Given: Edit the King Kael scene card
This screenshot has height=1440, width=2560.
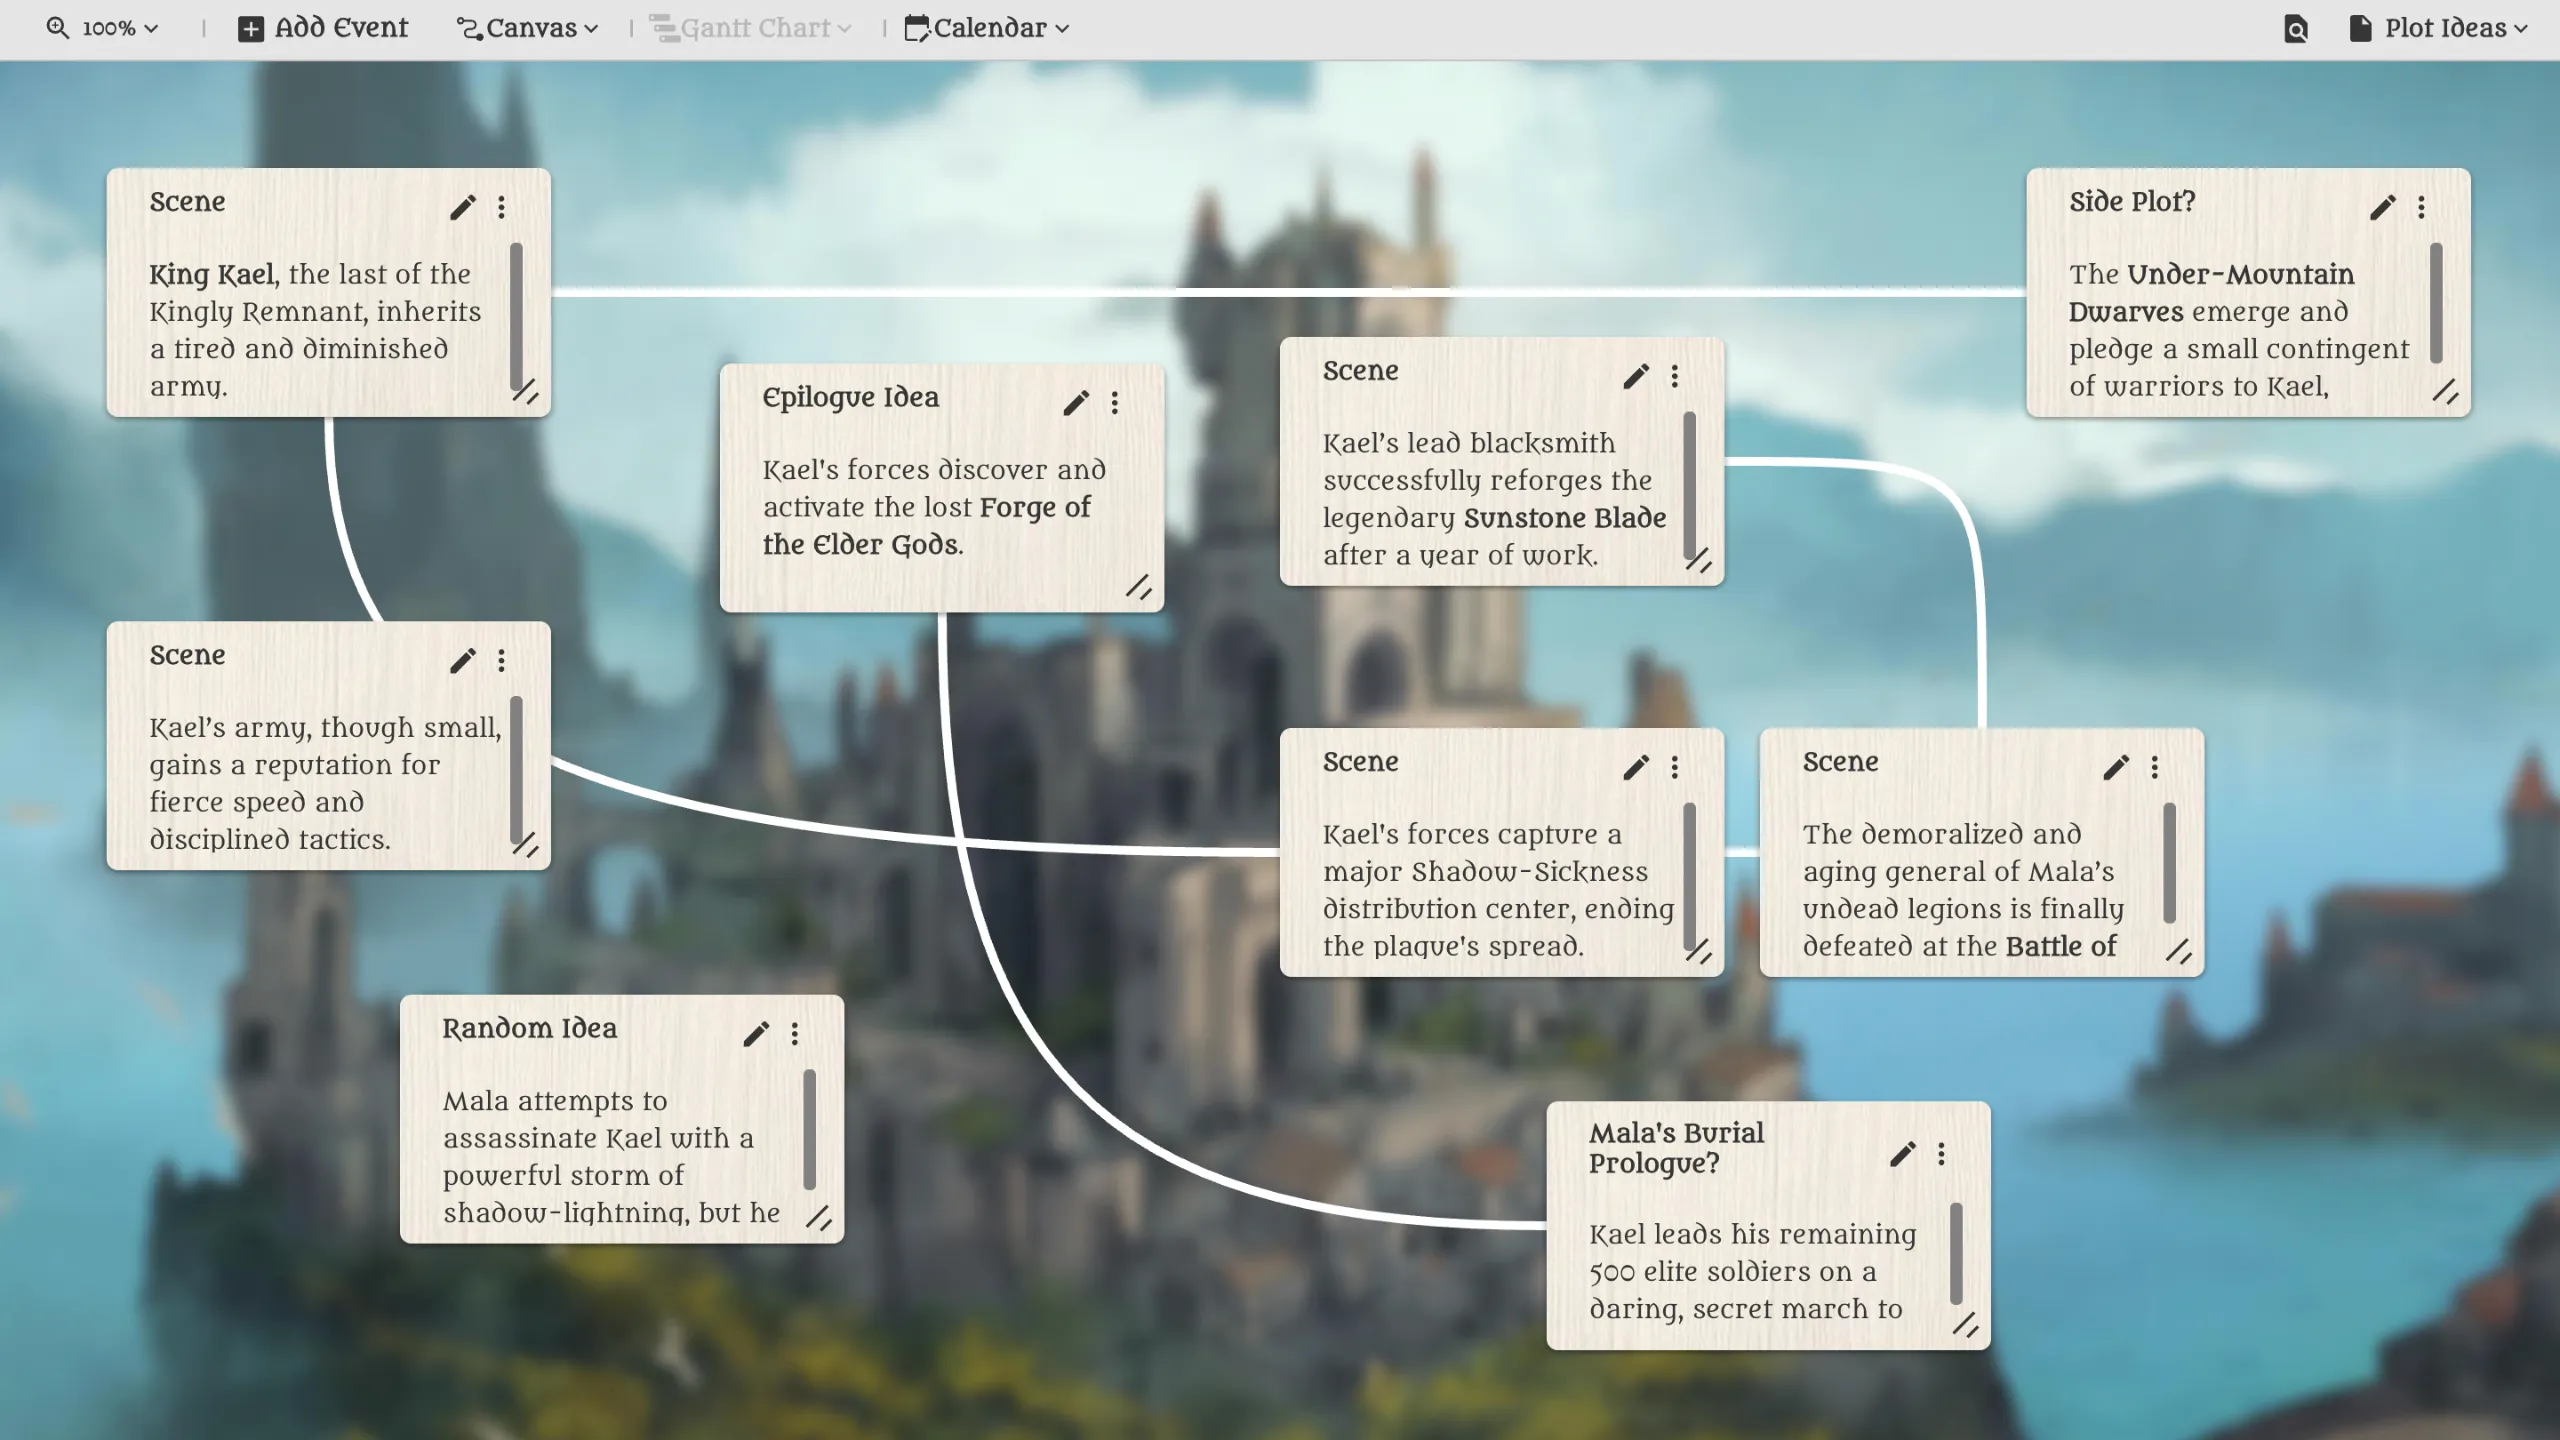Looking at the screenshot, I should click(462, 207).
